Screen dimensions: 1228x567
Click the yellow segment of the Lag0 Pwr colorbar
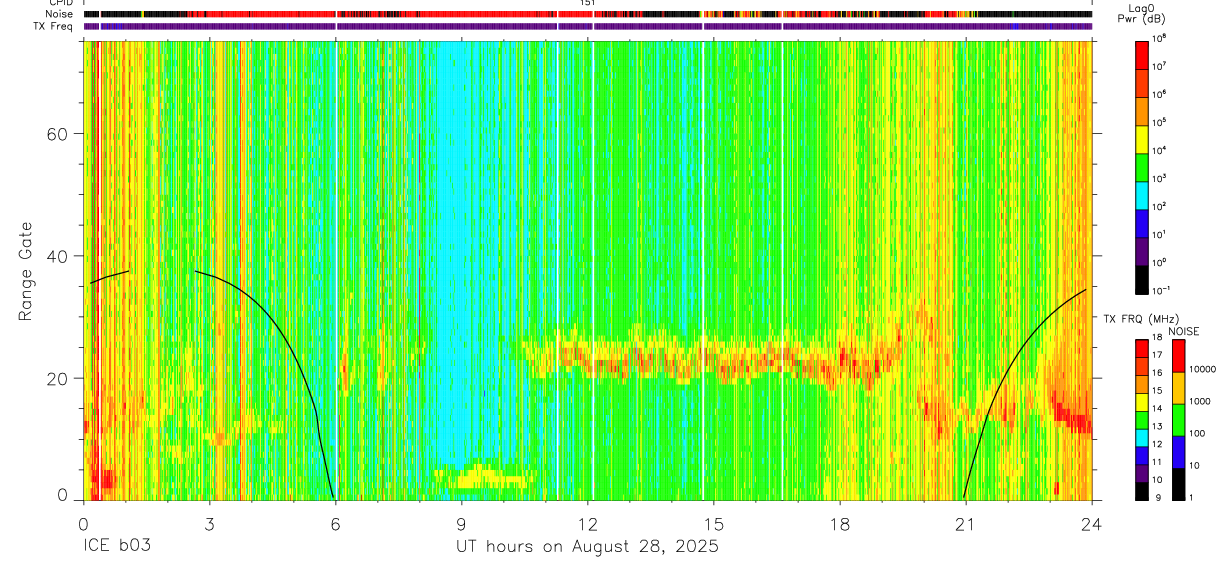1141,137
